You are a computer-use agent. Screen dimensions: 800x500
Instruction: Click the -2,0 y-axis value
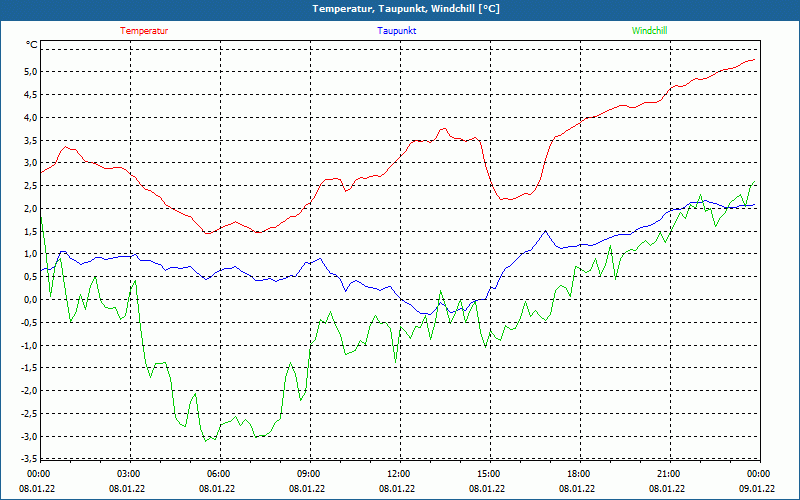[30, 391]
